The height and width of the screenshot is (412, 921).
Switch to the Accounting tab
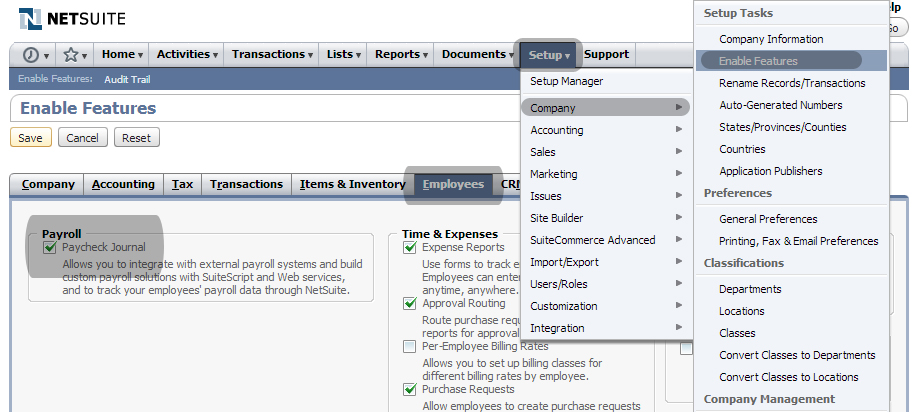click(x=123, y=185)
